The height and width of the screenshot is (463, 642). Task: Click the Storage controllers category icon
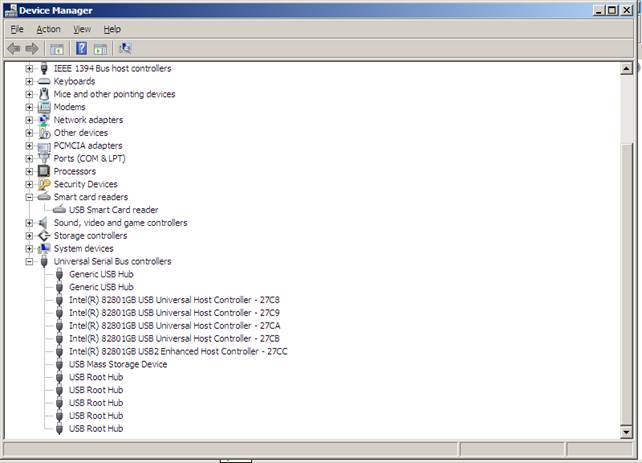point(44,236)
